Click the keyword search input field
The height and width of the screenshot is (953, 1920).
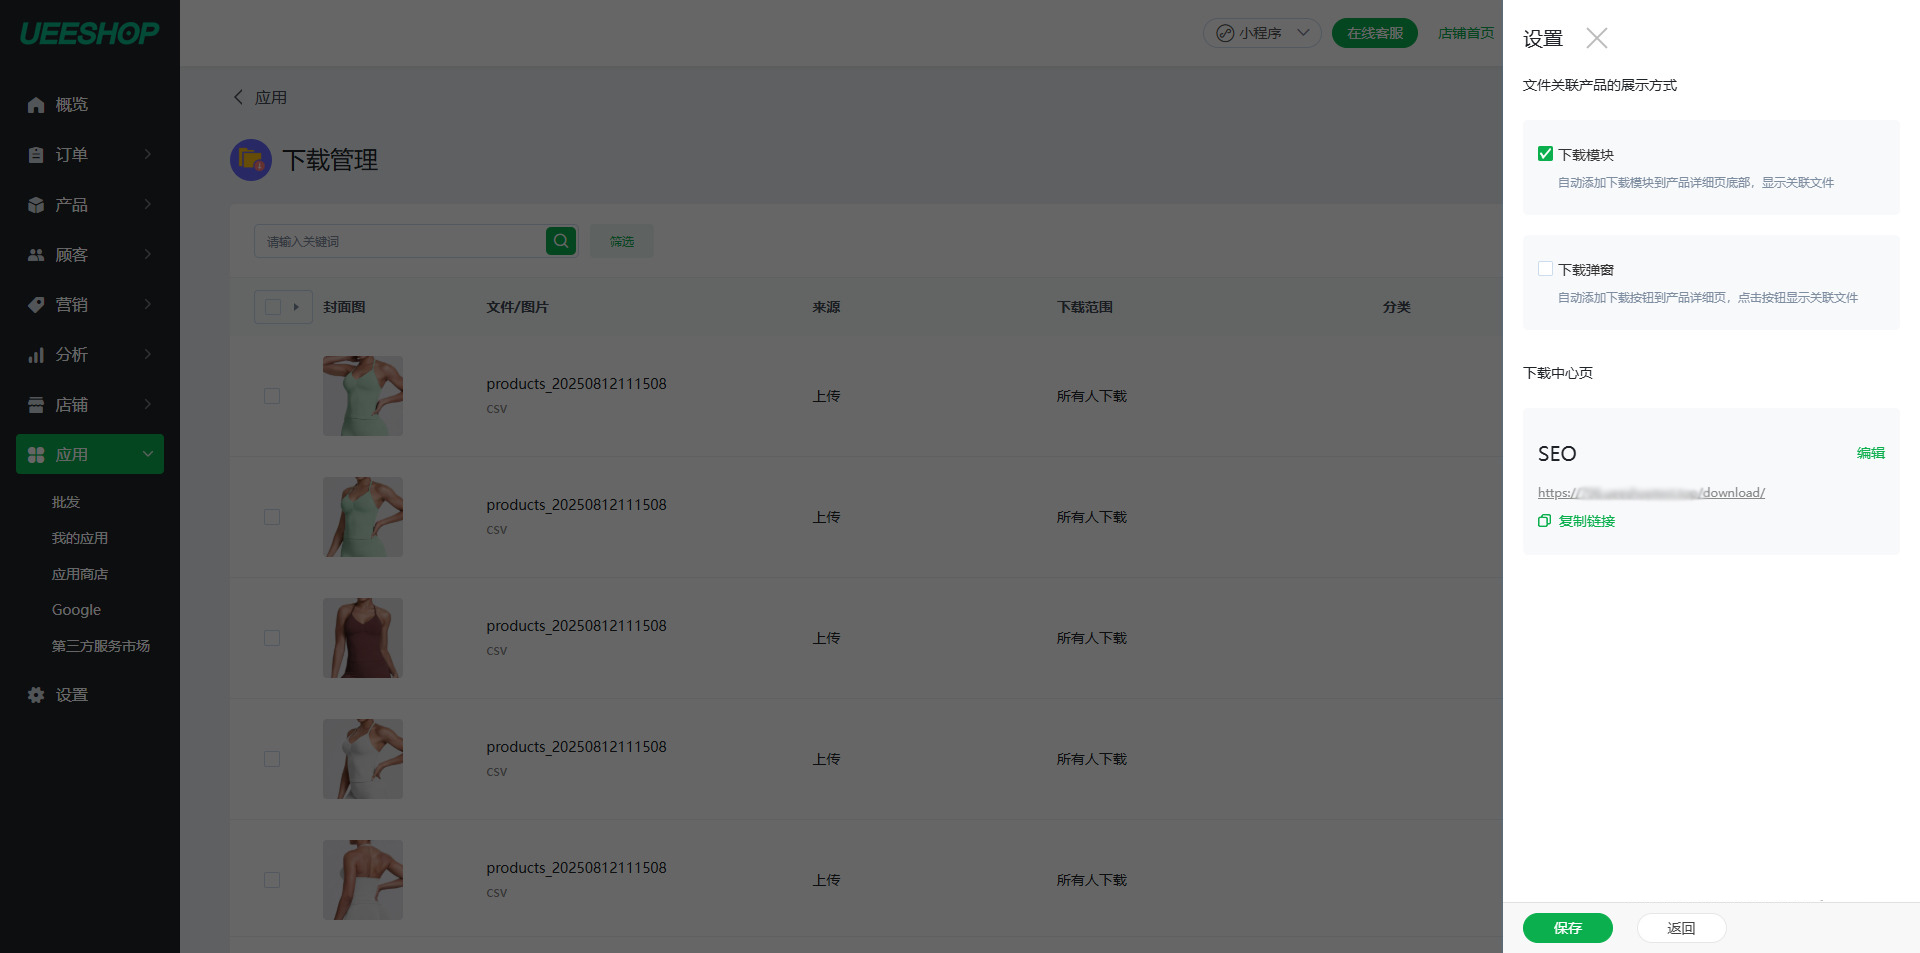400,241
